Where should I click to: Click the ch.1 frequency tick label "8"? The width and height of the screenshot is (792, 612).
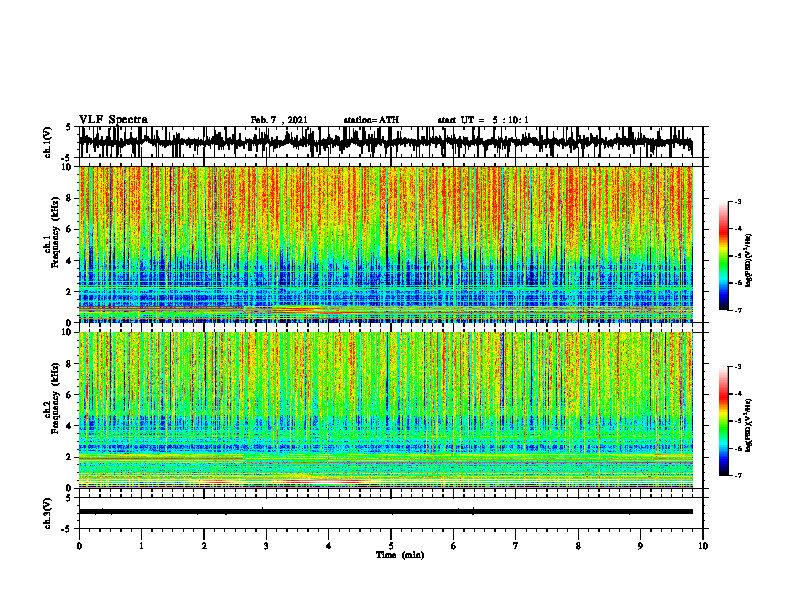[70, 198]
